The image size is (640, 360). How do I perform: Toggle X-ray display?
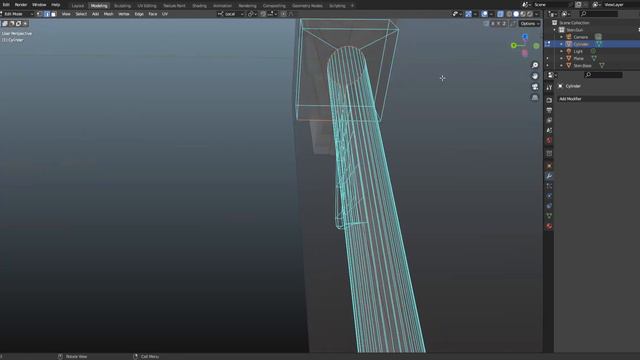pos(500,14)
